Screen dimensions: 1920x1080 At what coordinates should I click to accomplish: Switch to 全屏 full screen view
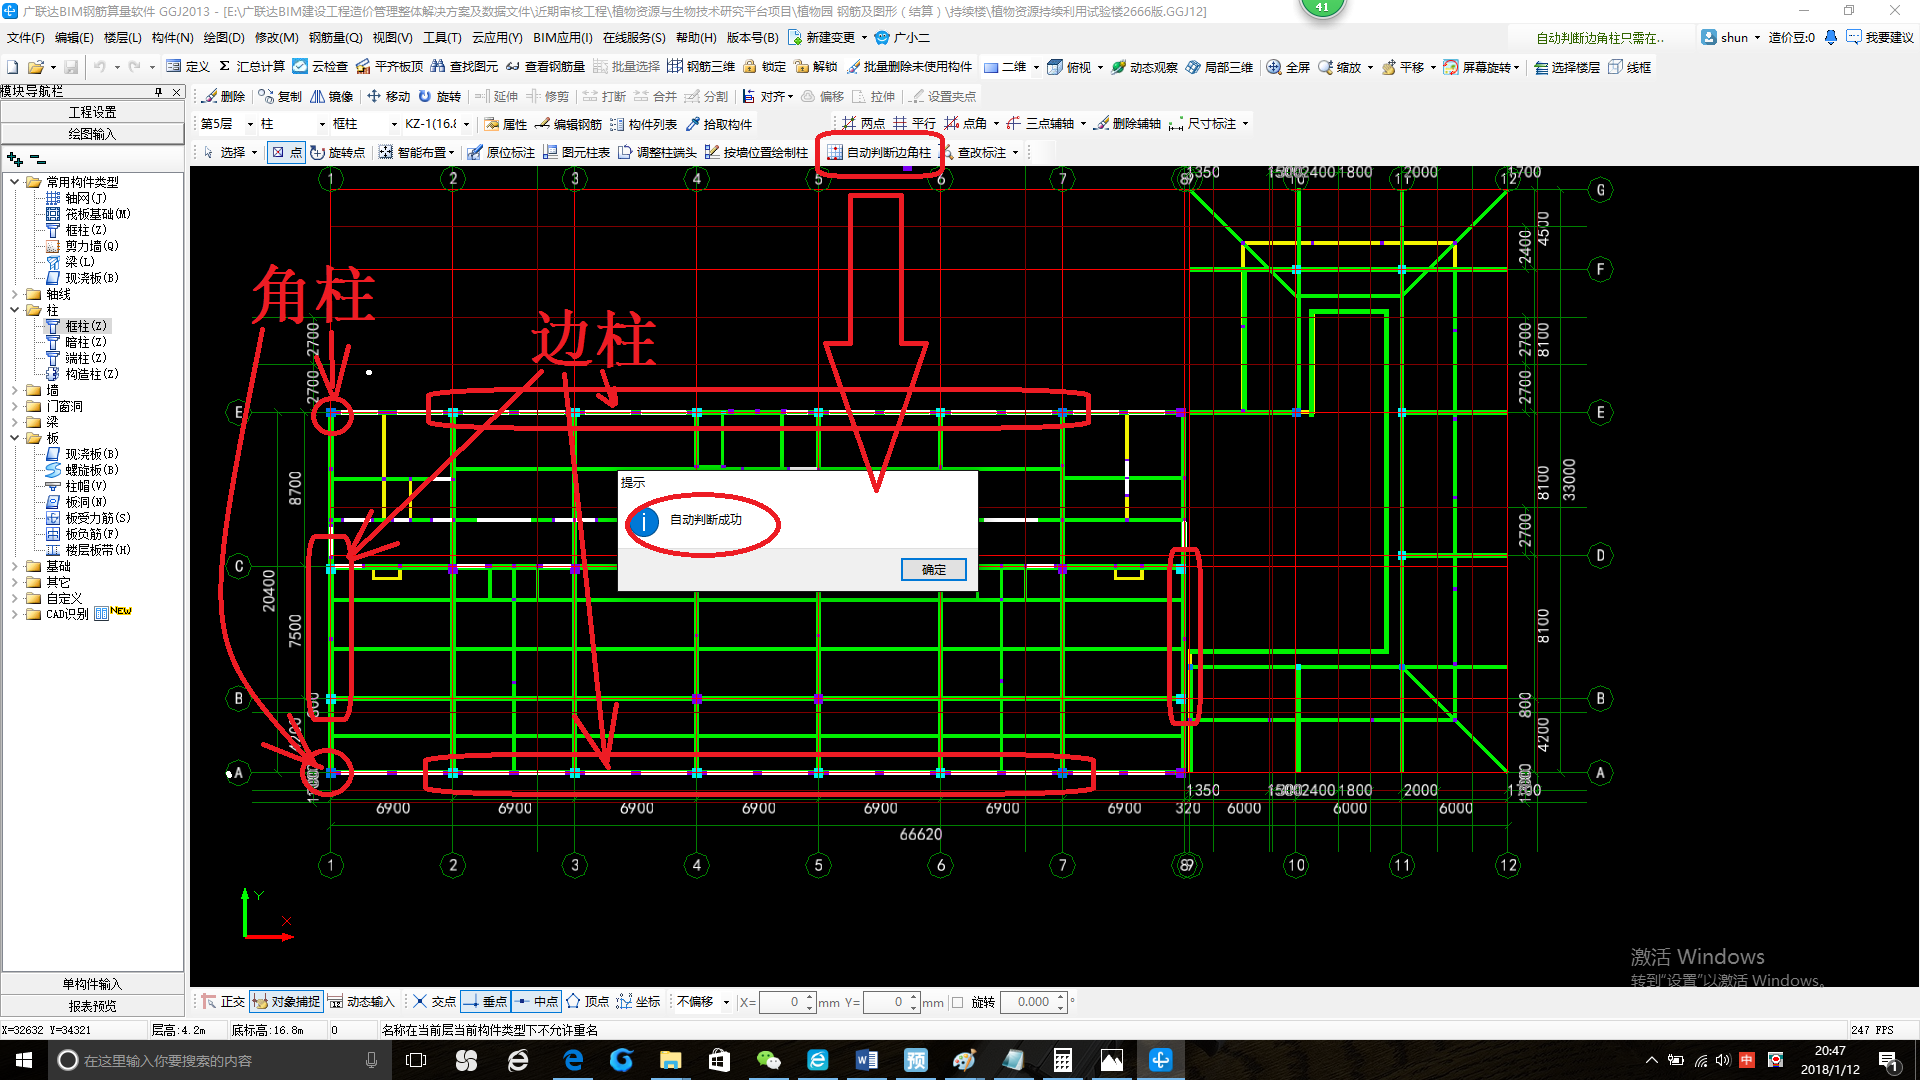[1288, 67]
